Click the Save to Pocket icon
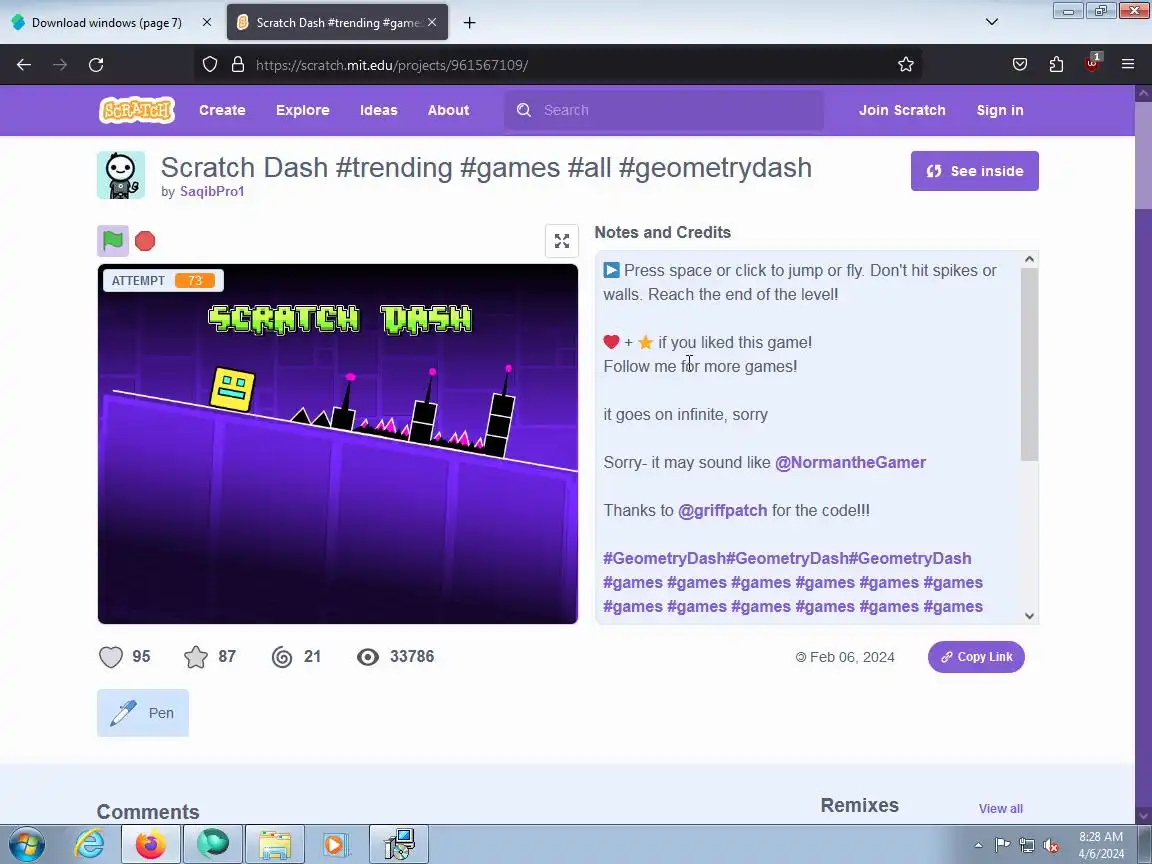This screenshot has height=864, width=1152. point(1020,65)
